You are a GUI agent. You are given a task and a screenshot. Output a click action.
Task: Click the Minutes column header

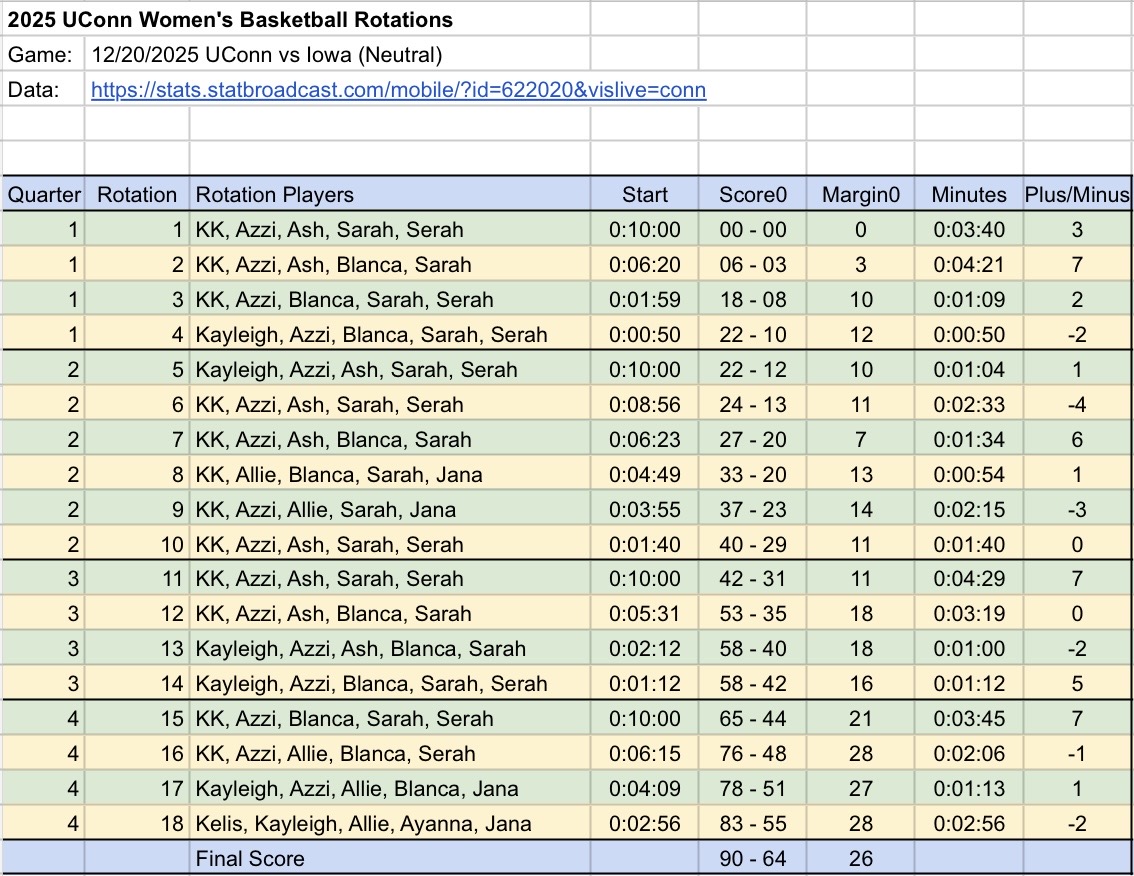point(969,195)
